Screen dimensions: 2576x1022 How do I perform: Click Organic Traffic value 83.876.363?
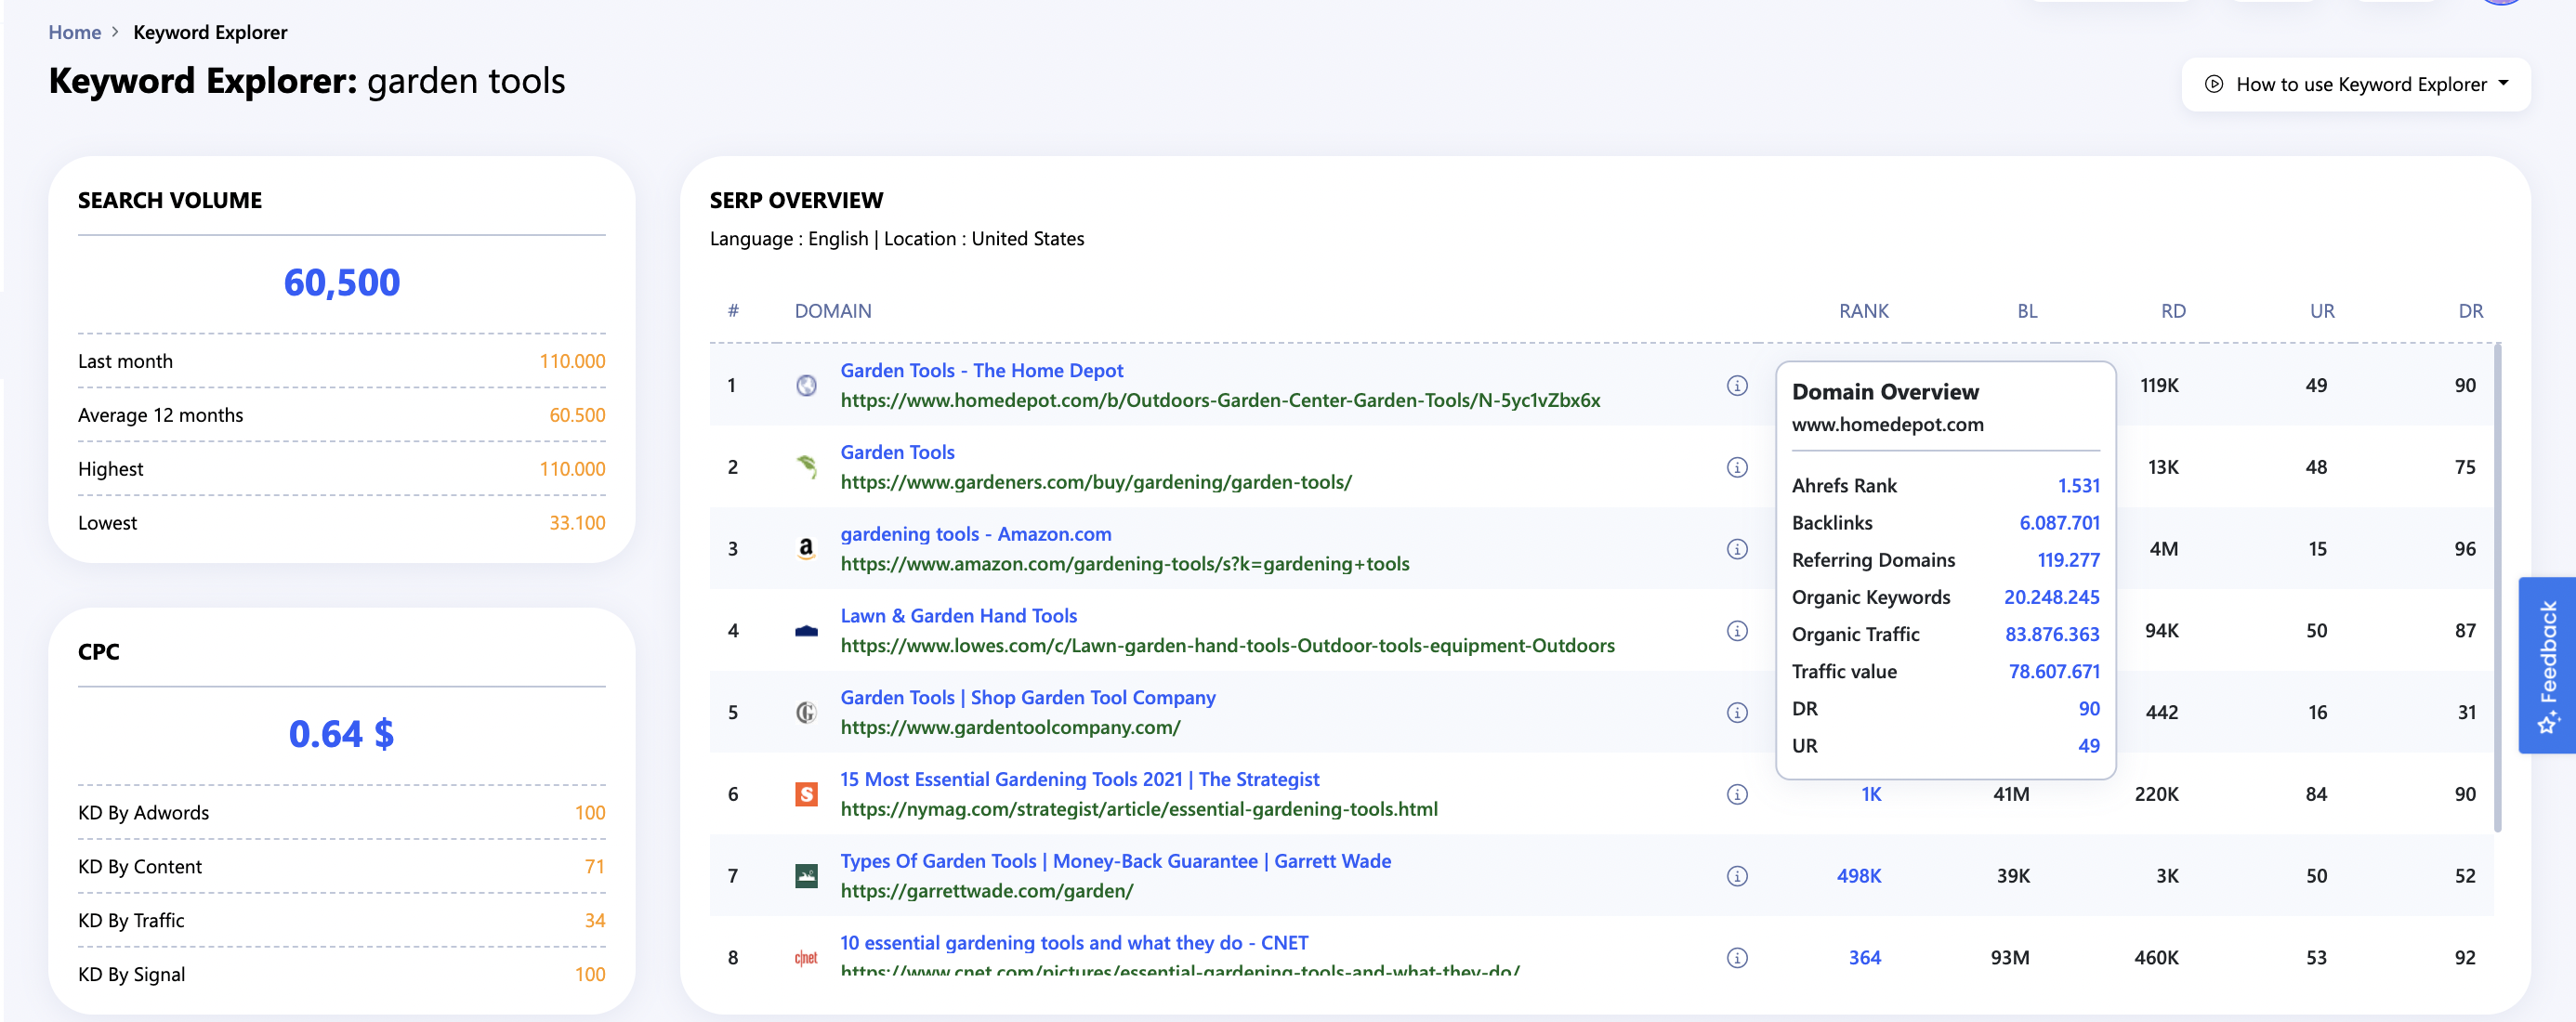click(x=2052, y=634)
